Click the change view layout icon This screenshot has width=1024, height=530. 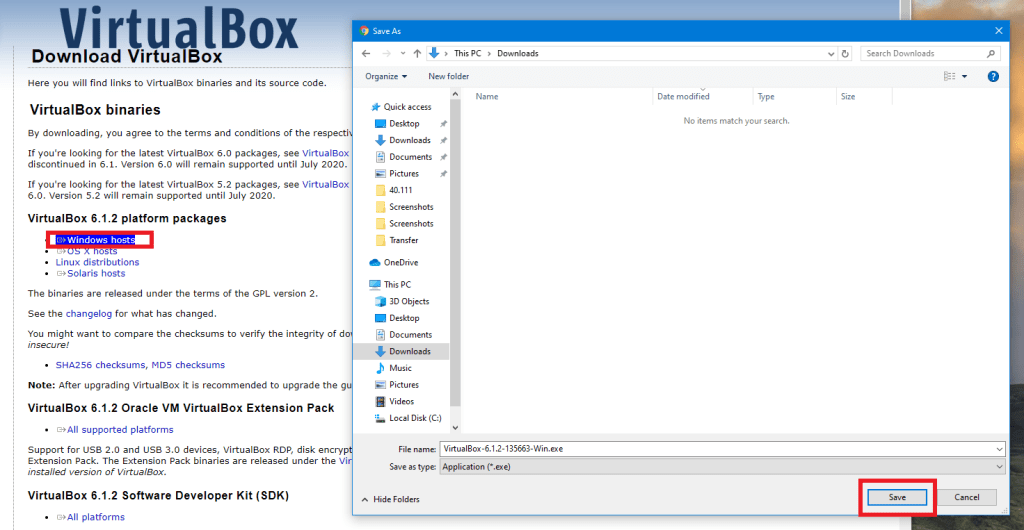pyautogui.click(x=950, y=76)
